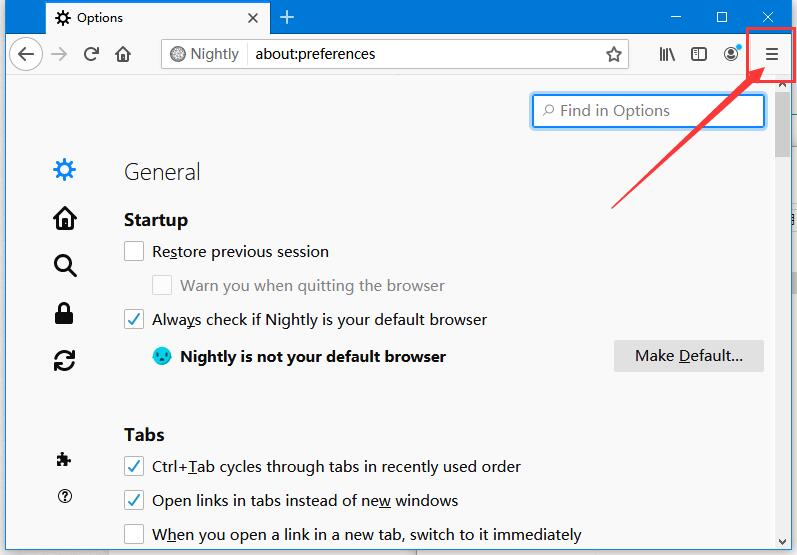Click the Make Default button
Screen dimensions: 797x555
[x=689, y=356]
